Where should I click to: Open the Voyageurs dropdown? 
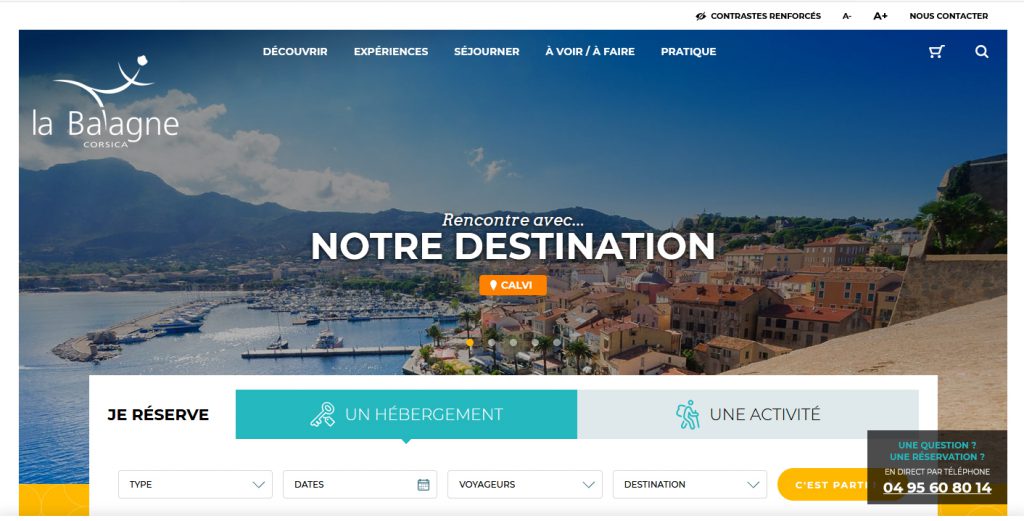(524, 484)
